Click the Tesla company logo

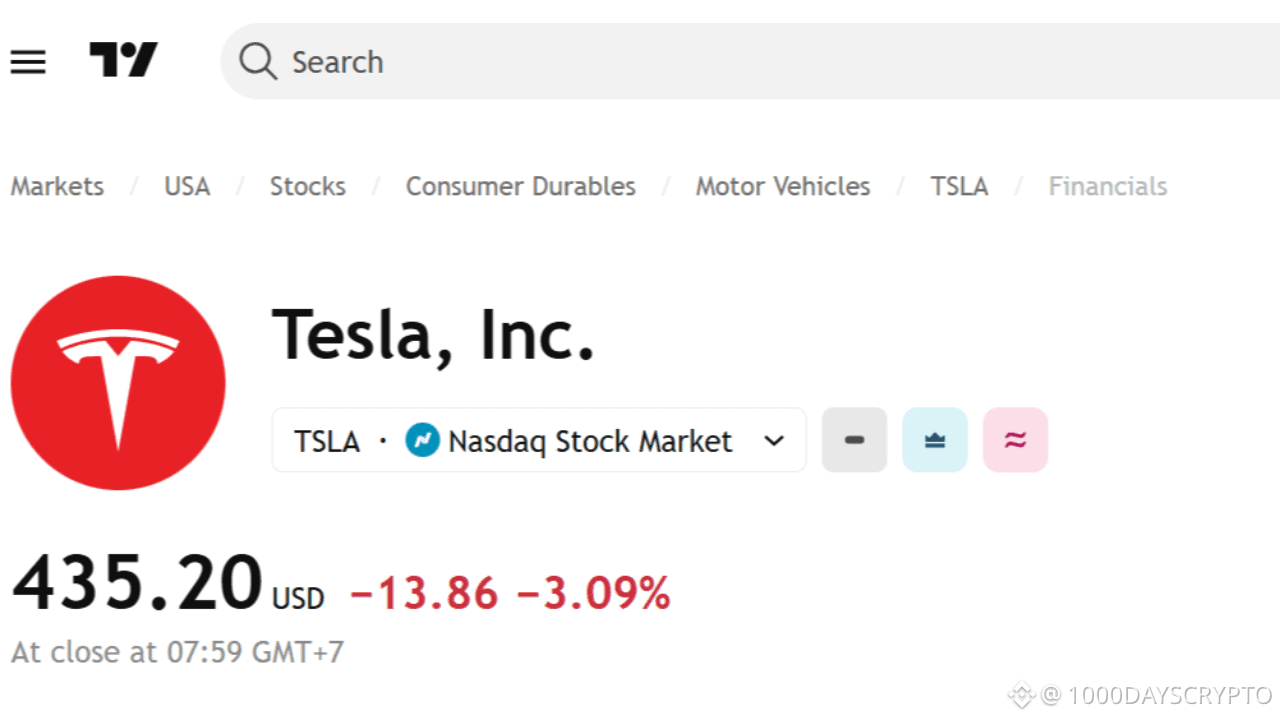click(118, 382)
